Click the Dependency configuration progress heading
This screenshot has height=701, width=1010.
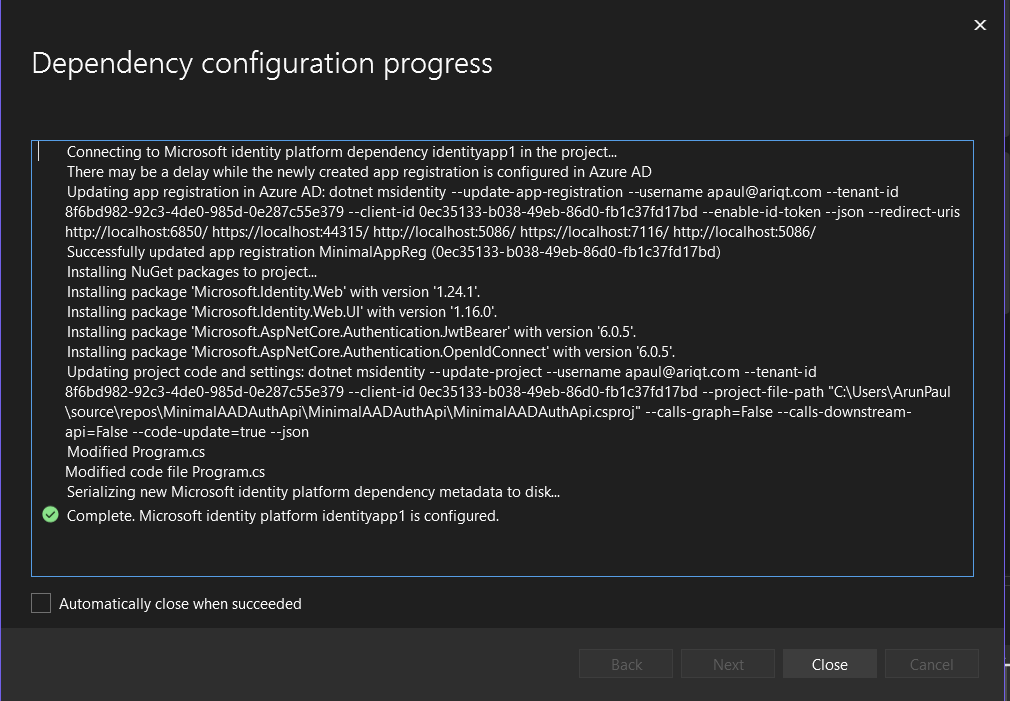tap(262, 64)
